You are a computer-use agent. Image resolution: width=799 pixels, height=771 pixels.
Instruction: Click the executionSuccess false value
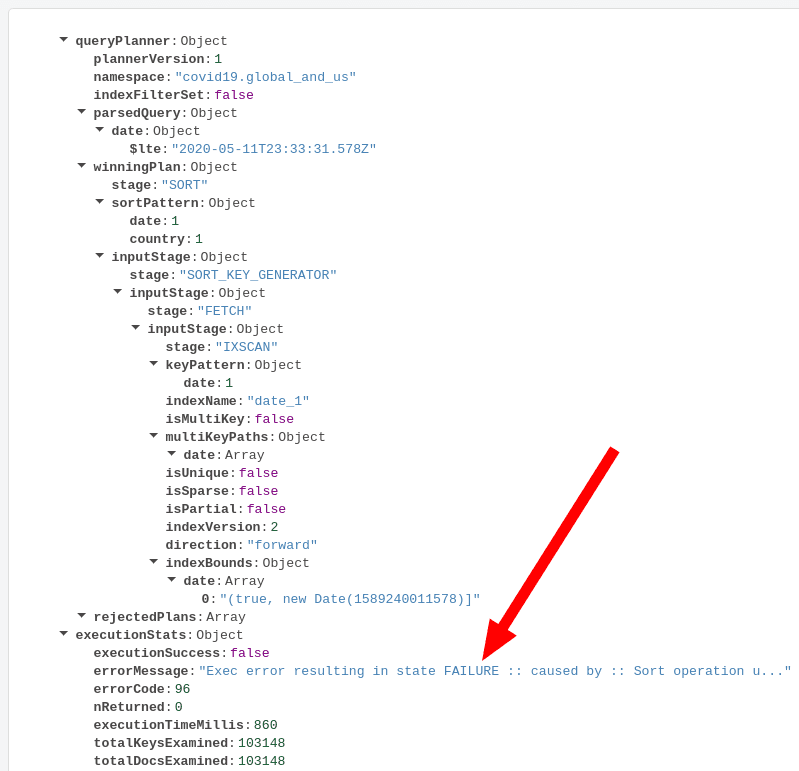[x=249, y=653]
